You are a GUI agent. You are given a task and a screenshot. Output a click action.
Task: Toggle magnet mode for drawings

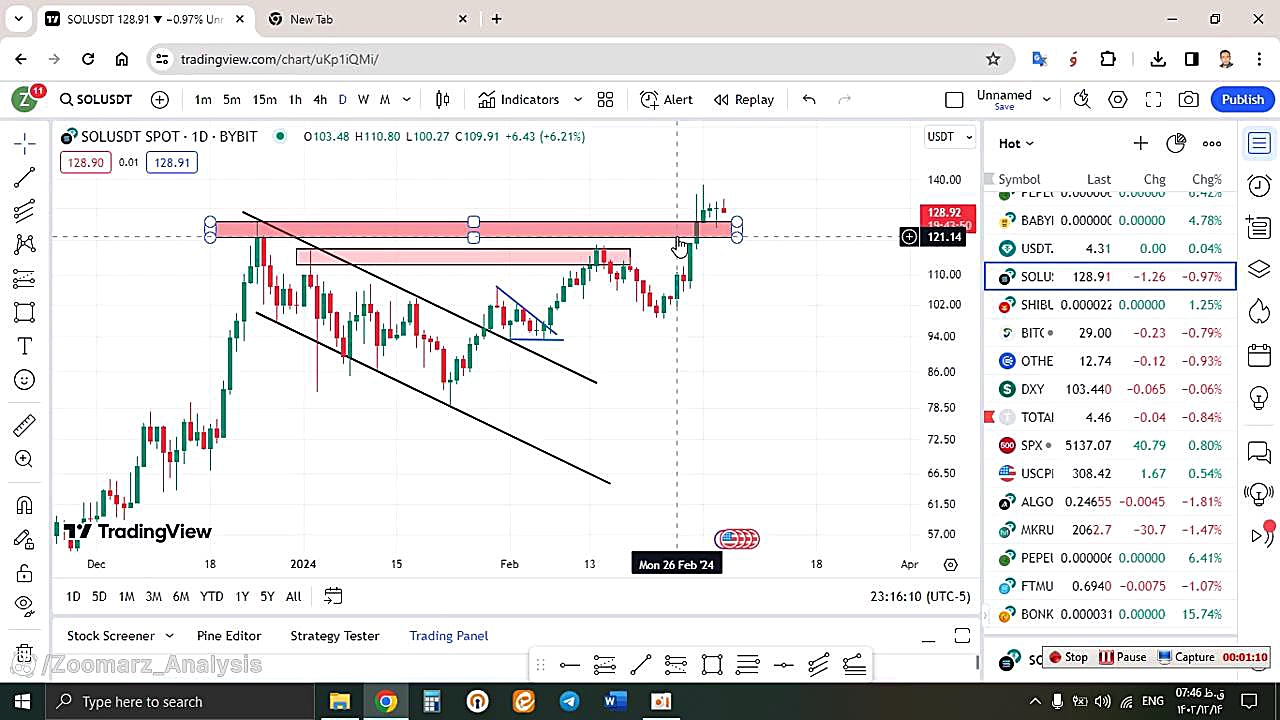pyautogui.click(x=25, y=505)
